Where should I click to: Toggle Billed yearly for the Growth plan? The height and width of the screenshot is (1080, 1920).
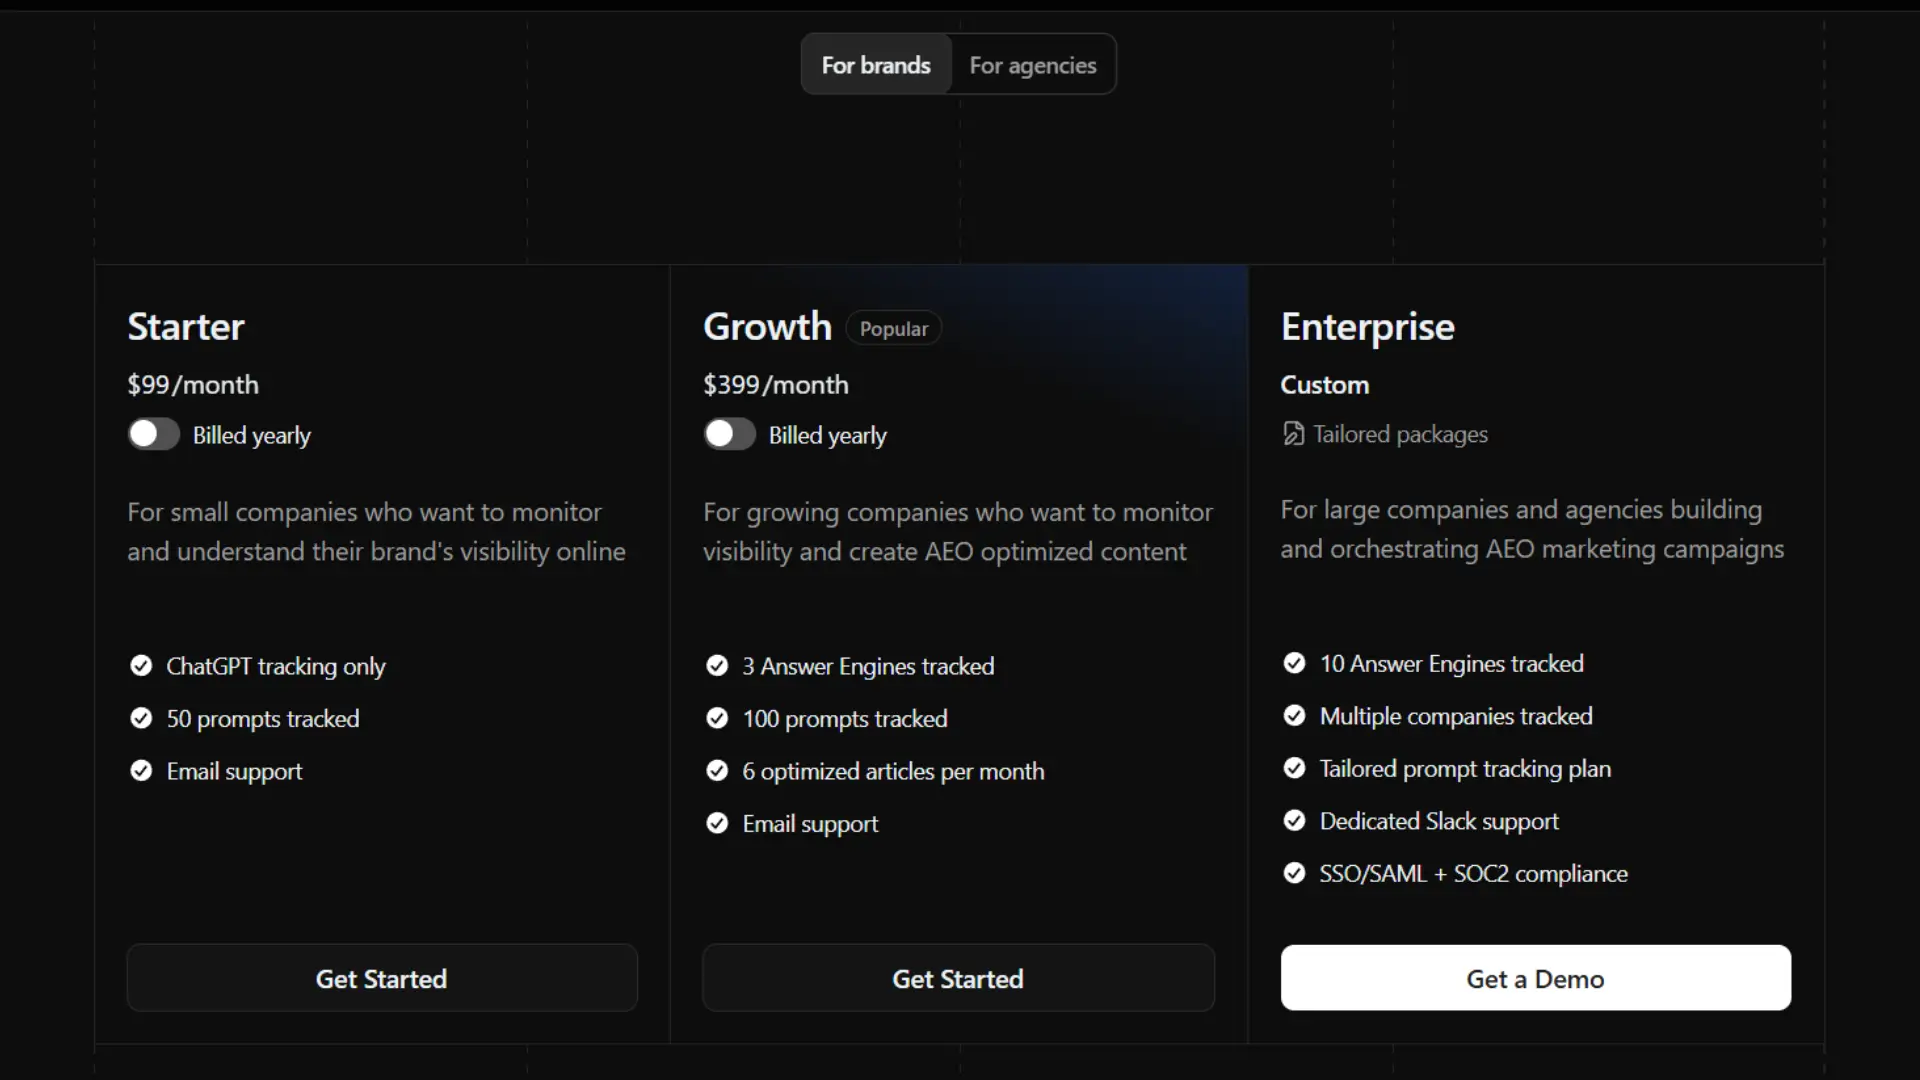coord(730,434)
